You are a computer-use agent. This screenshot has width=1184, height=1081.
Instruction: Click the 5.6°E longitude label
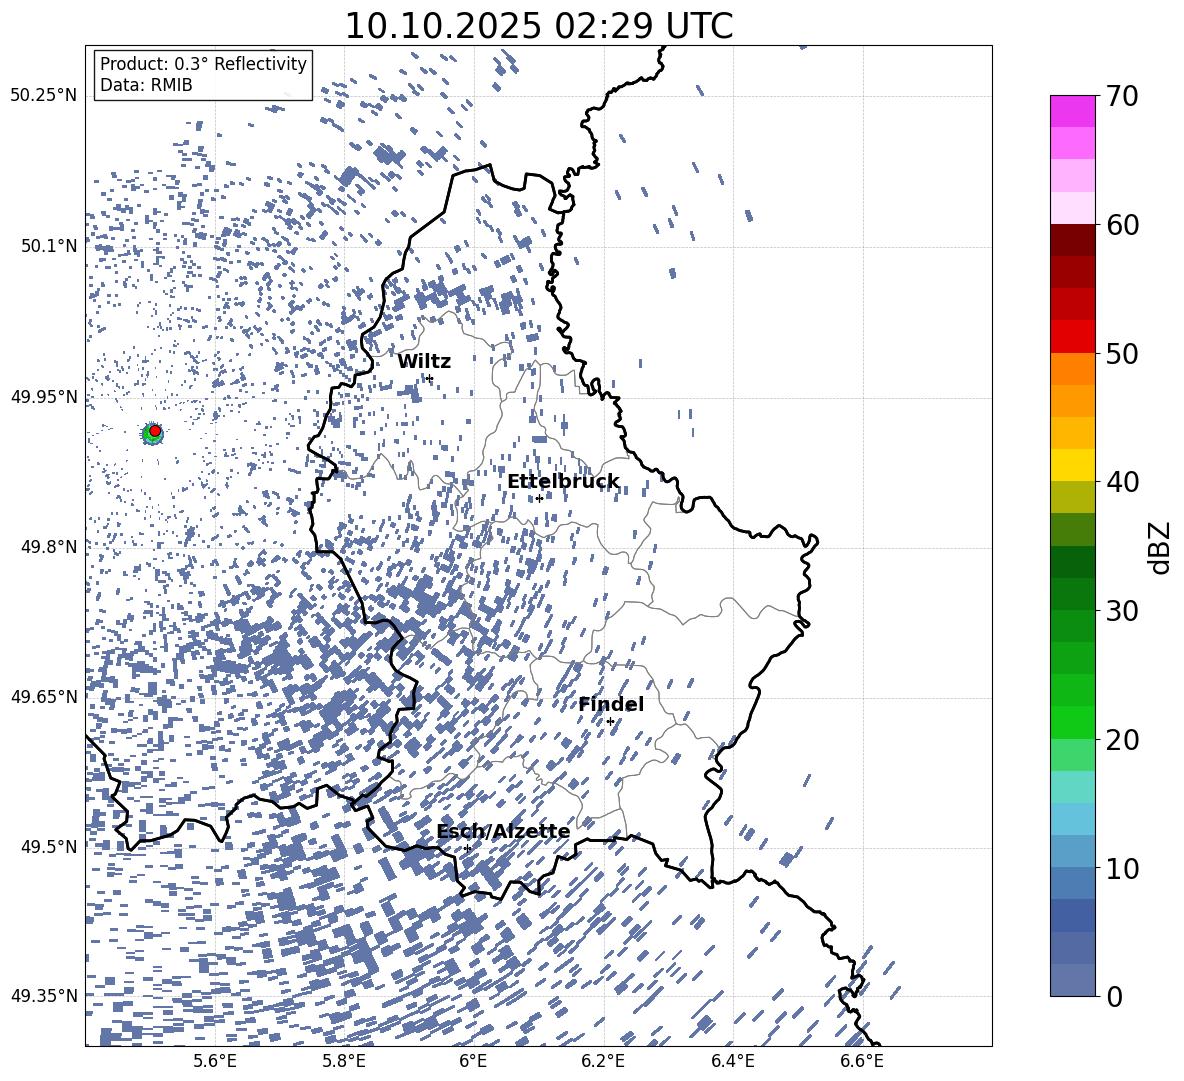pos(215,1061)
